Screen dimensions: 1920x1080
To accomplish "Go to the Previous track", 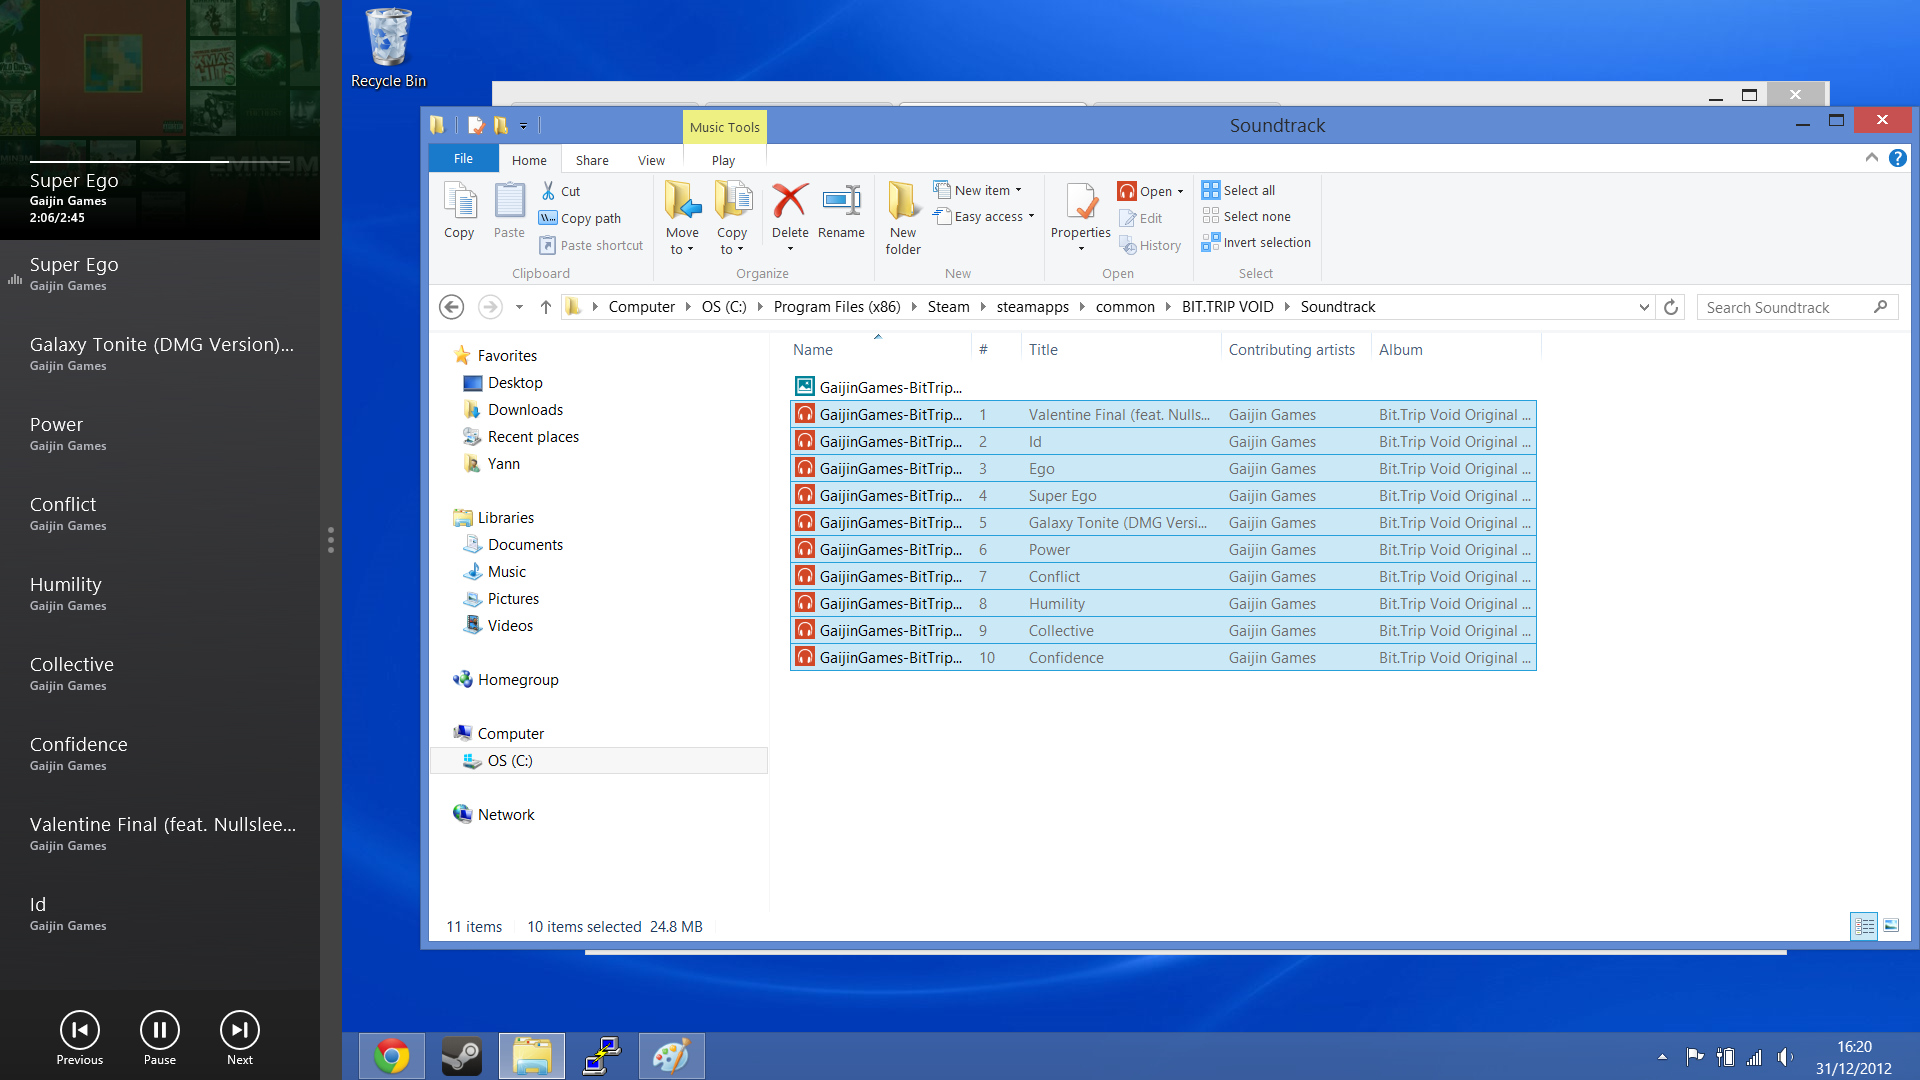I will [80, 1031].
